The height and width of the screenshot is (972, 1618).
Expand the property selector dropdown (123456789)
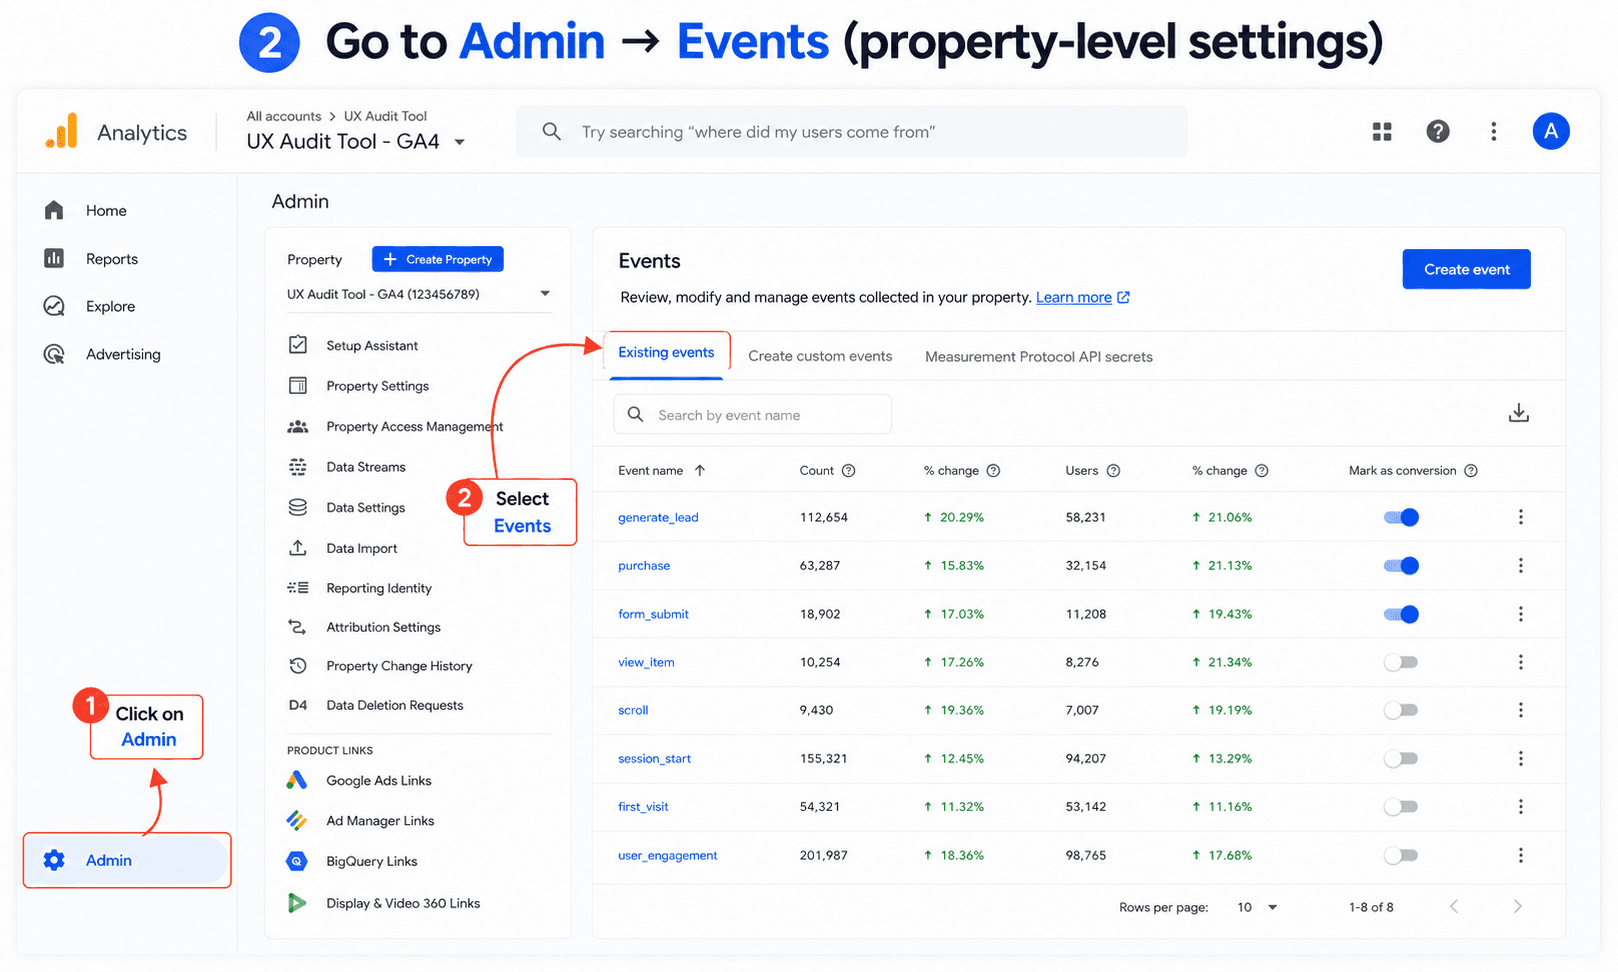[545, 294]
